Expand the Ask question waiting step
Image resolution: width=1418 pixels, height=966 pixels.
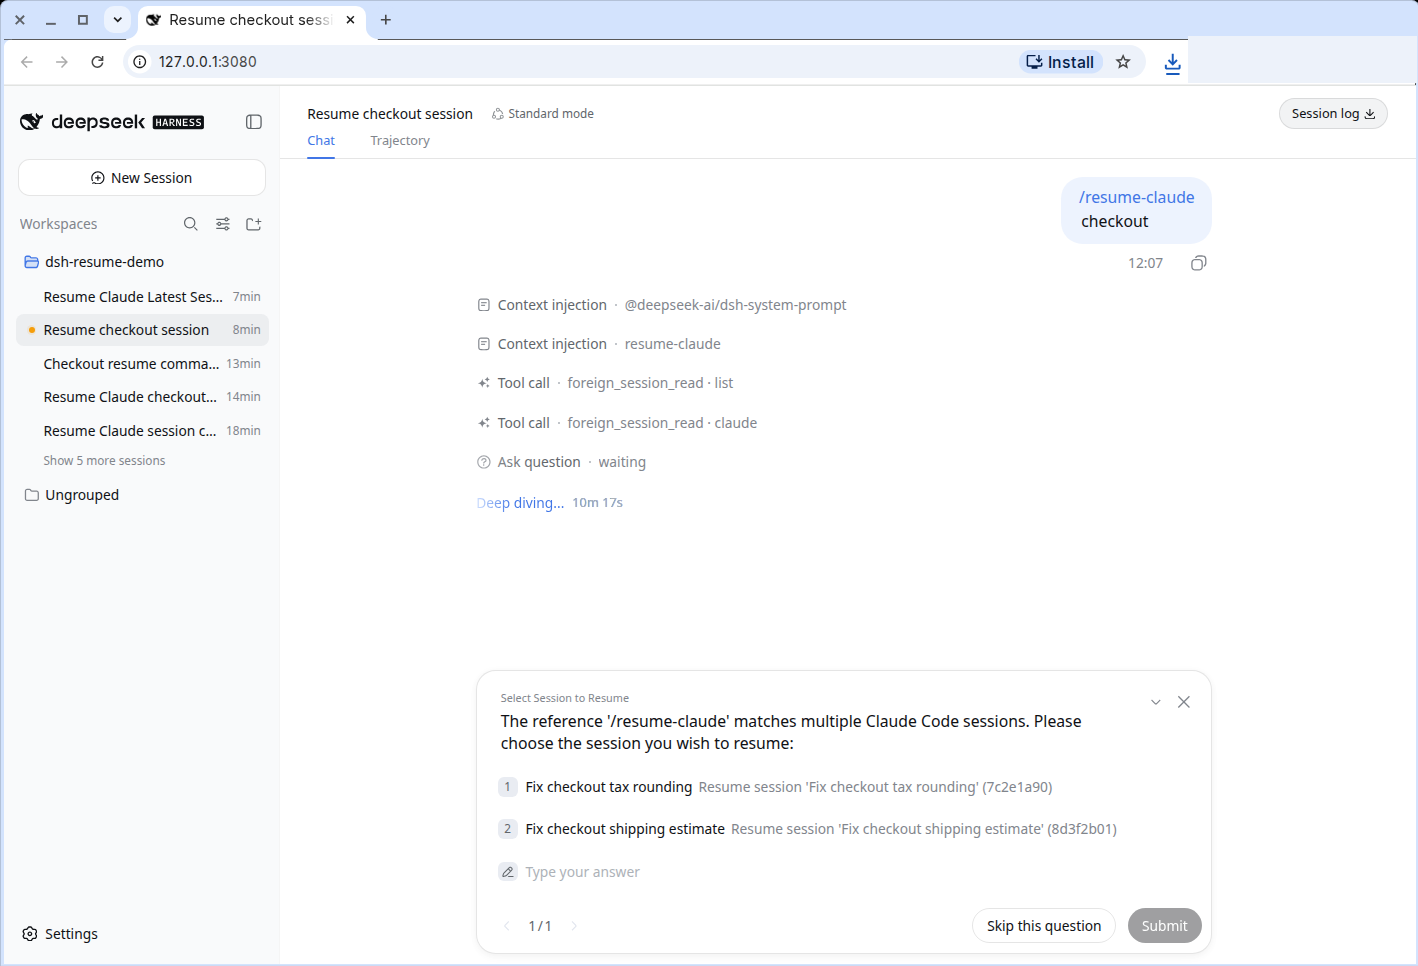561,462
